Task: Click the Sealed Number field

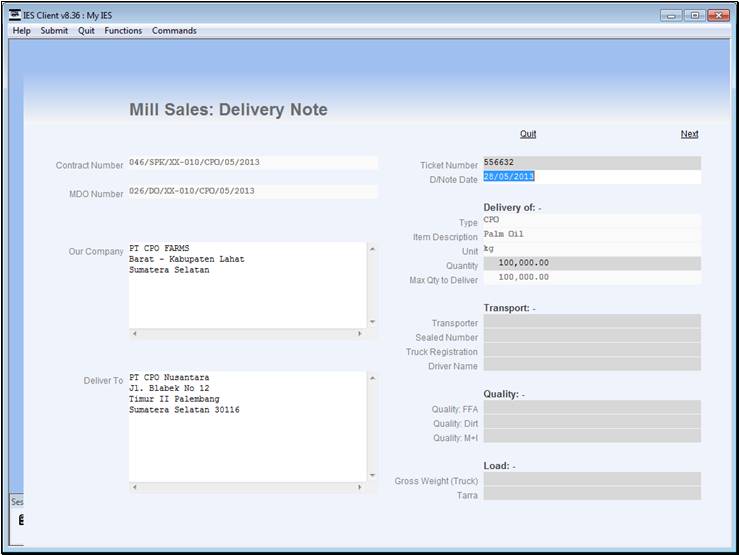Action: tap(592, 335)
